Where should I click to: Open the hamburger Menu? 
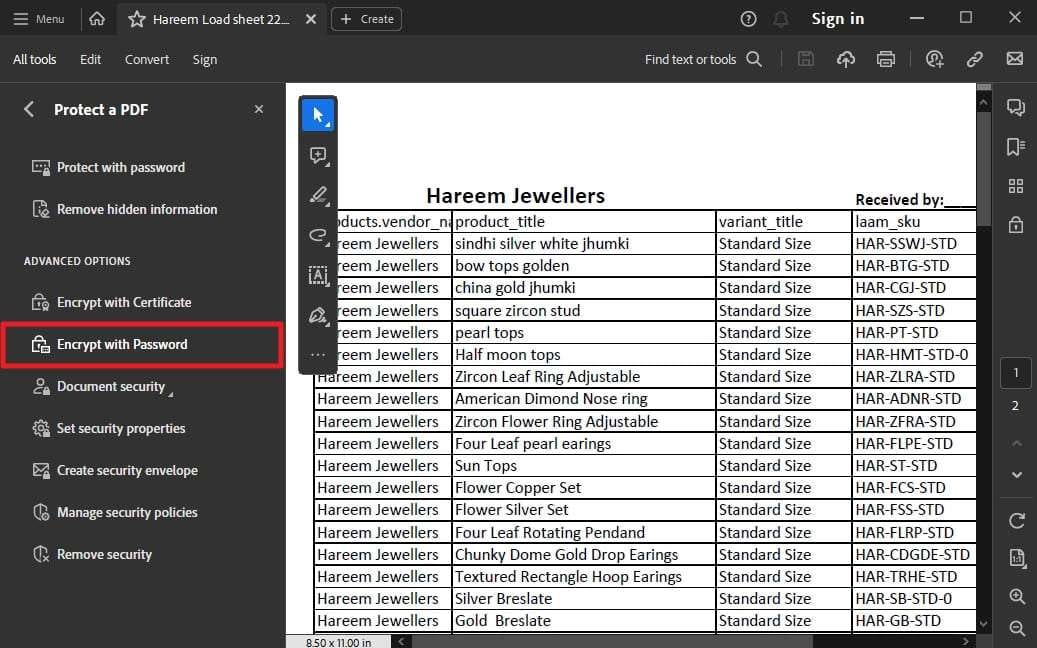coord(39,19)
